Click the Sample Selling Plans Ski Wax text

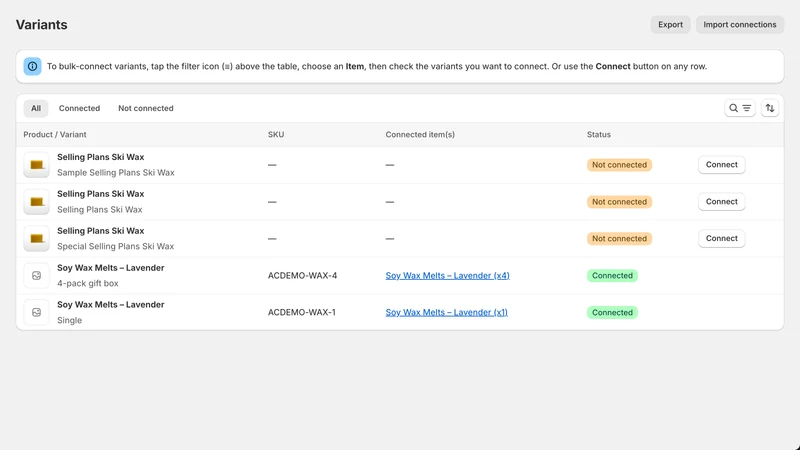point(116,172)
